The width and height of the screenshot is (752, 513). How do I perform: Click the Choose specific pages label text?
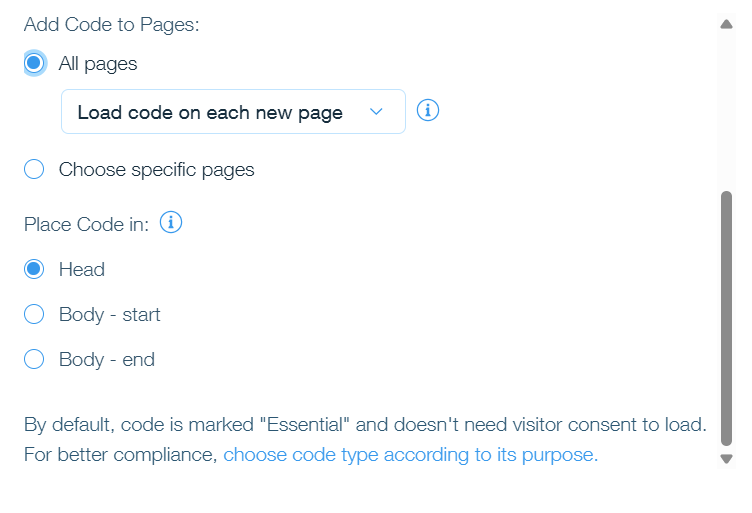click(x=156, y=170)
